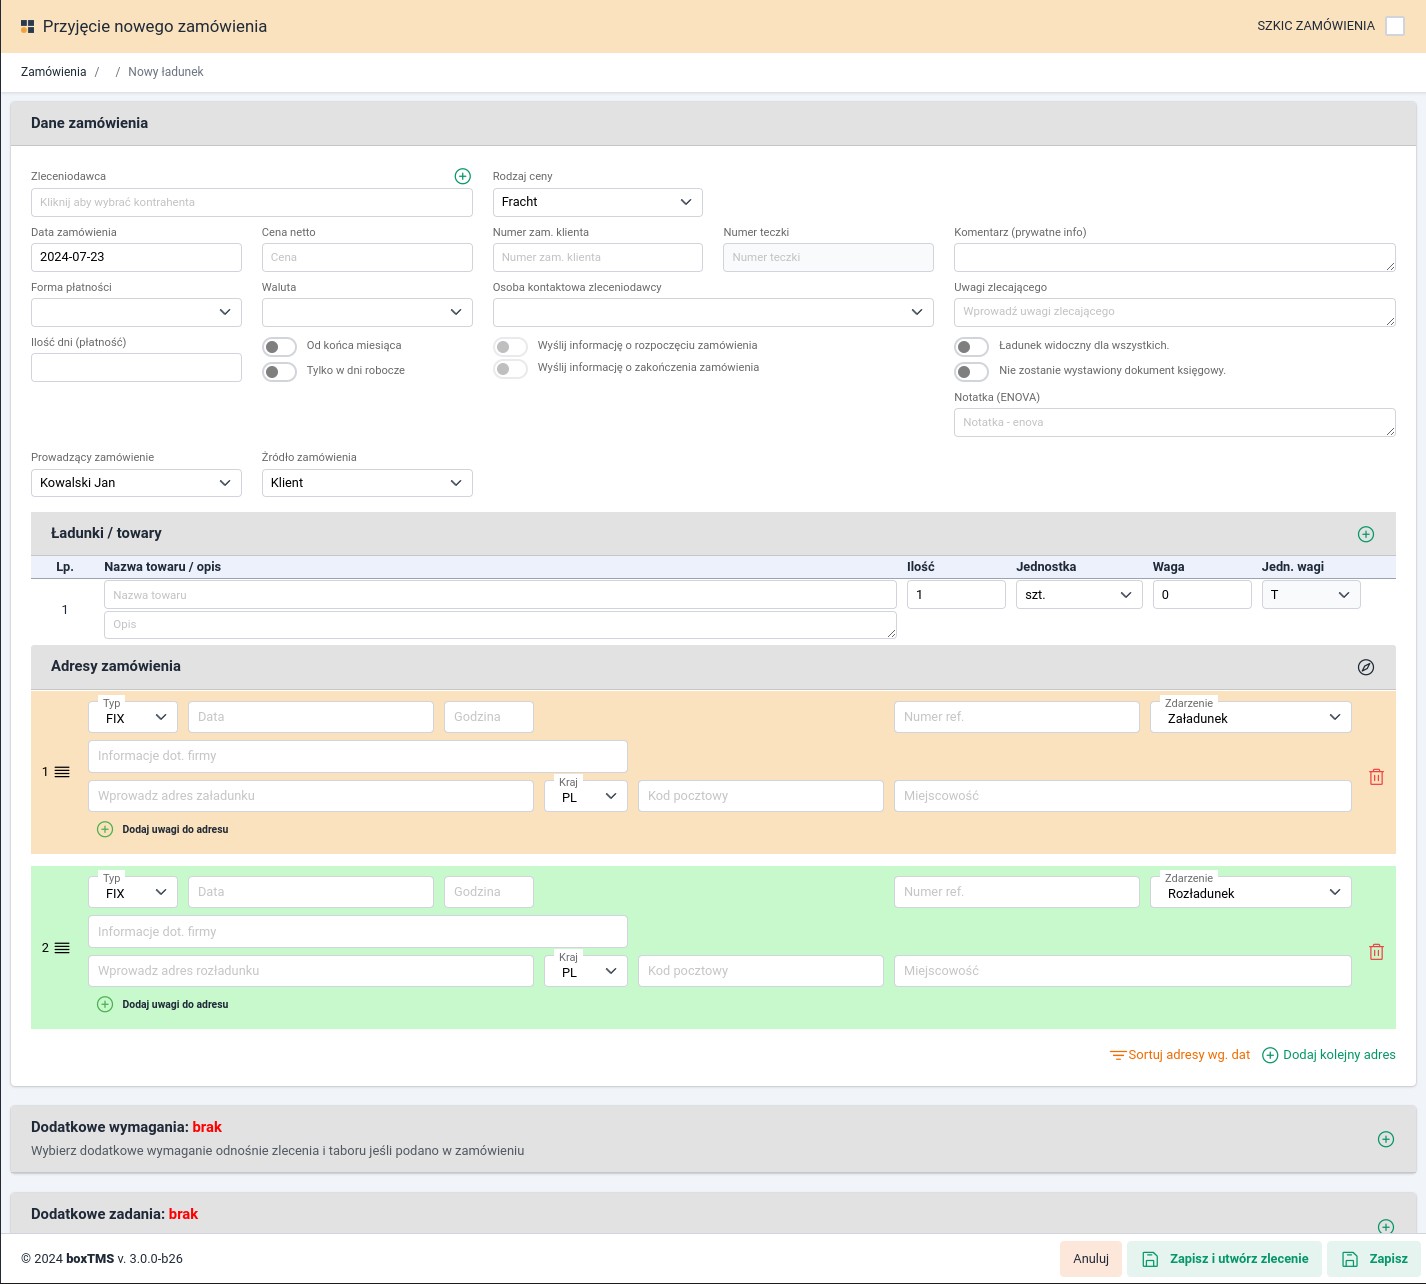1426x1284 pixels.
Task: Toggle the no accounting document switch
Action: pyautogui.click(x=971, y=372)
